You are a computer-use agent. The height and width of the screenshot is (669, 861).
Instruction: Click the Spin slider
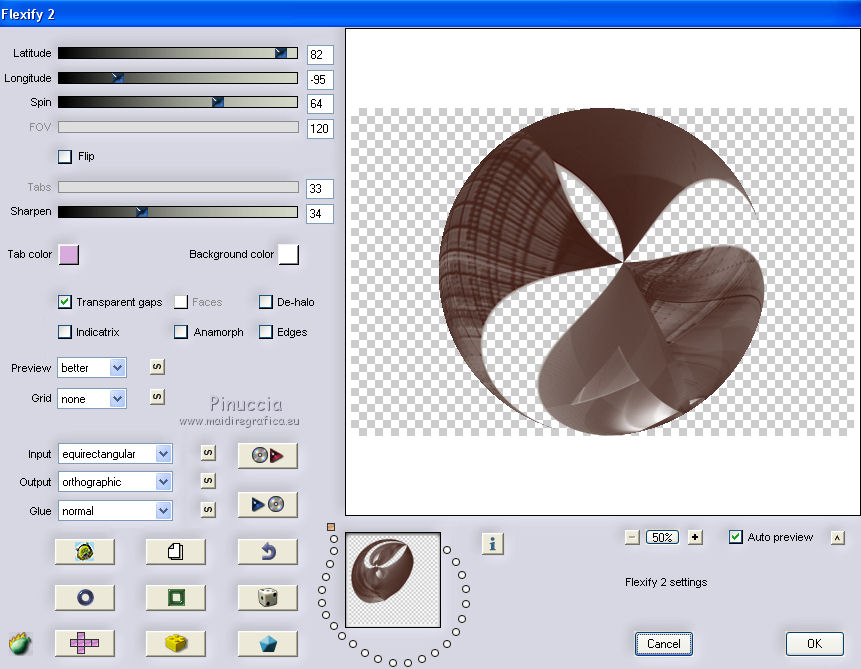click(x=178, y=102)
